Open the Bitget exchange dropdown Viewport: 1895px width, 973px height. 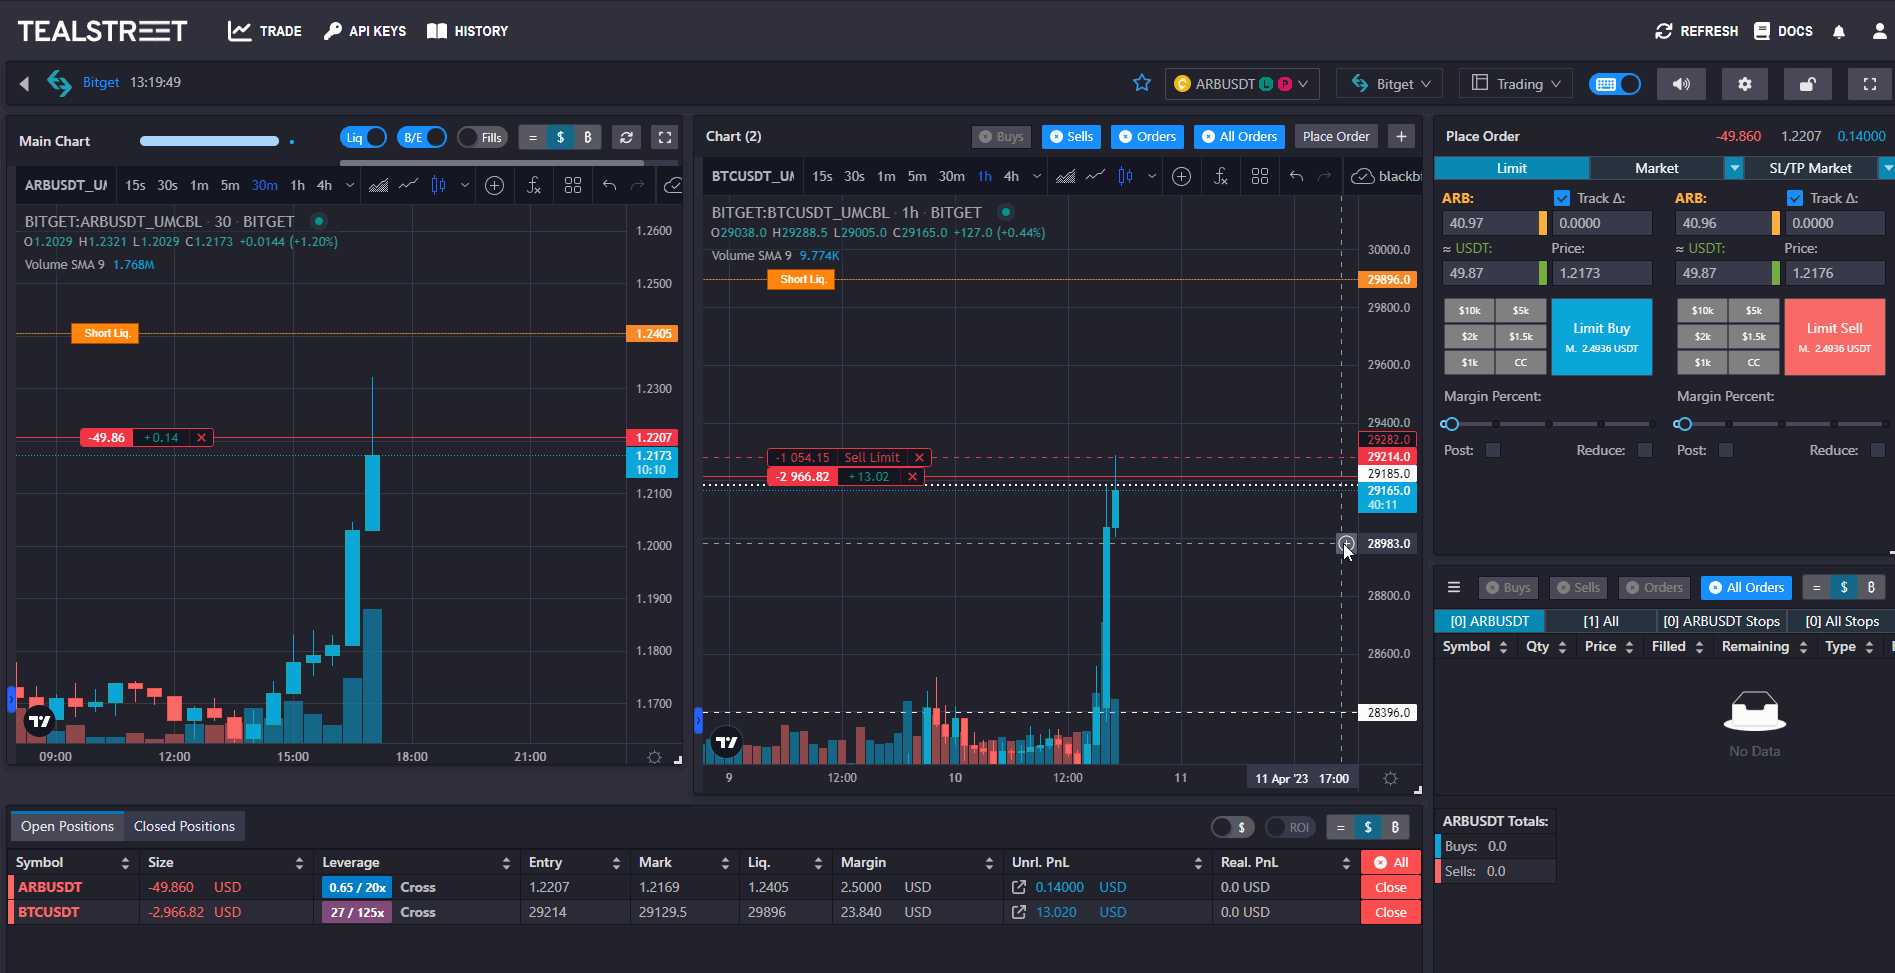point(1390,84)
